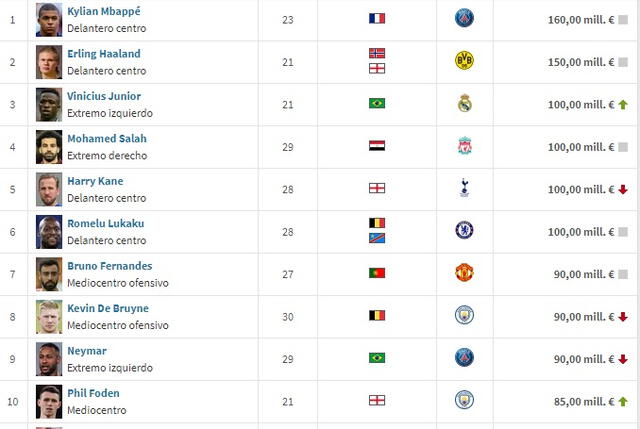
Task: Open Neymar's player photo thumbnail
Action: point(49,358)
